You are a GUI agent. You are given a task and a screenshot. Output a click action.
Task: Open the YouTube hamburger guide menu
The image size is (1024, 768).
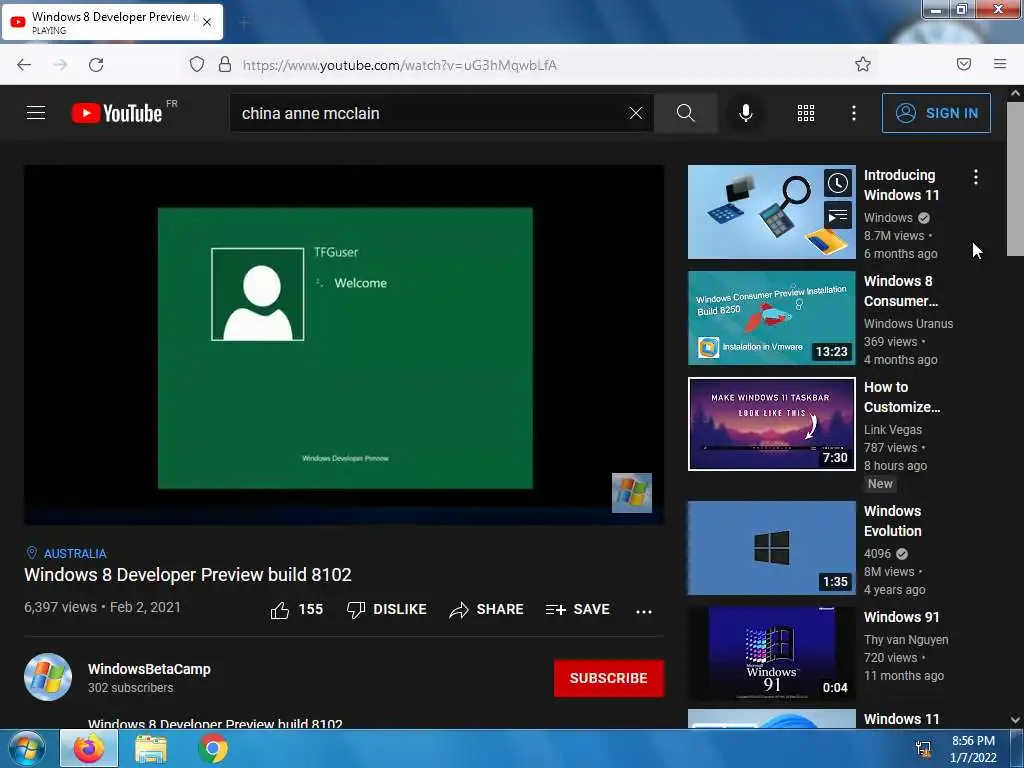(36, 113)
